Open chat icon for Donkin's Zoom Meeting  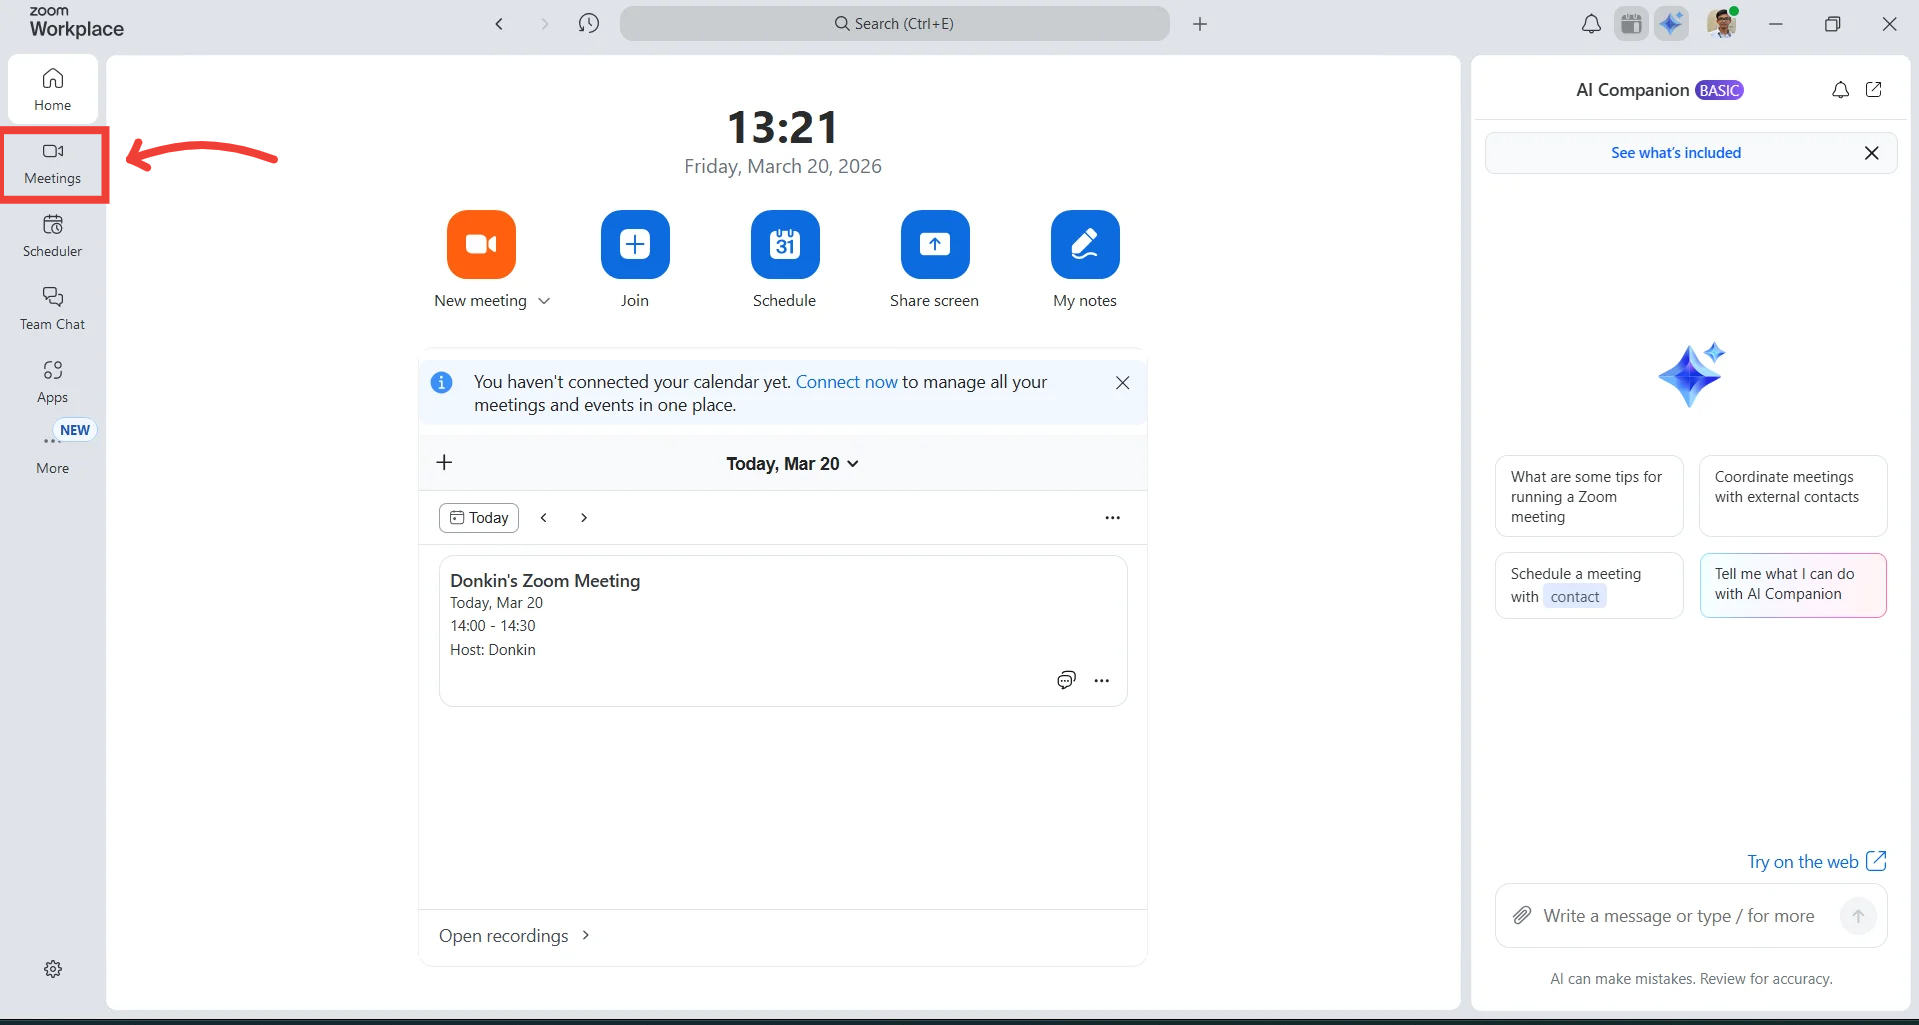1067,681
